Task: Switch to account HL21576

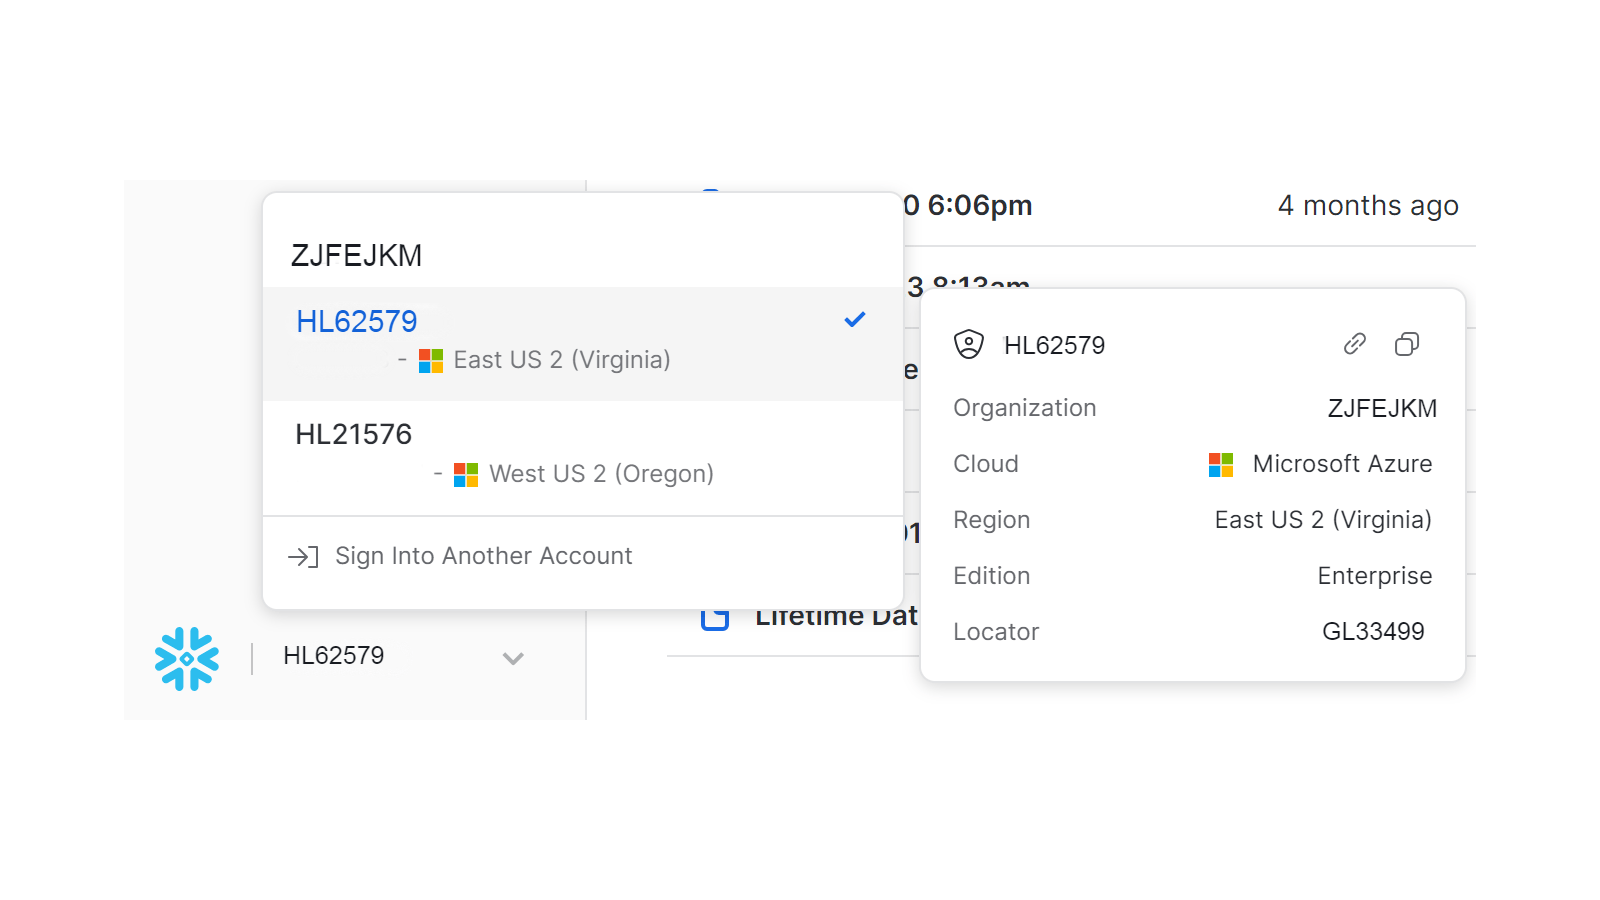Action: (583, 458)
